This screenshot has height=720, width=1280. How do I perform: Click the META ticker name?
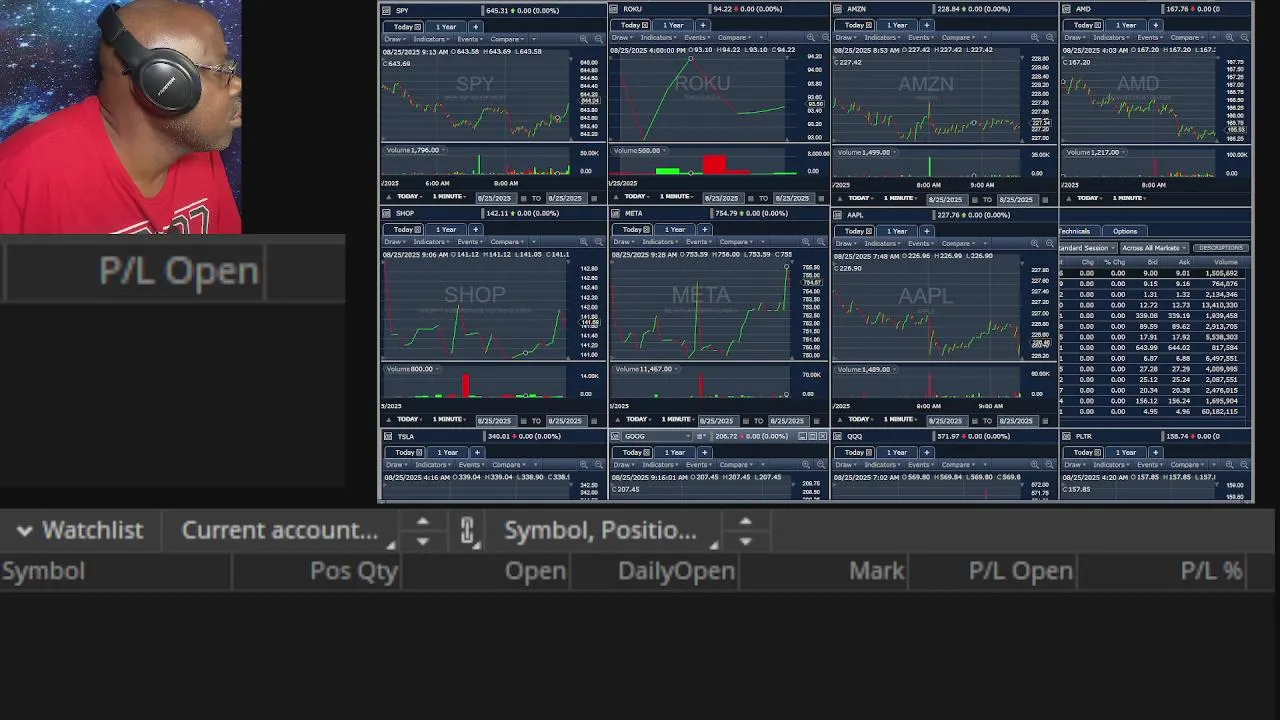pyautogui.click(x=634, y=213)
